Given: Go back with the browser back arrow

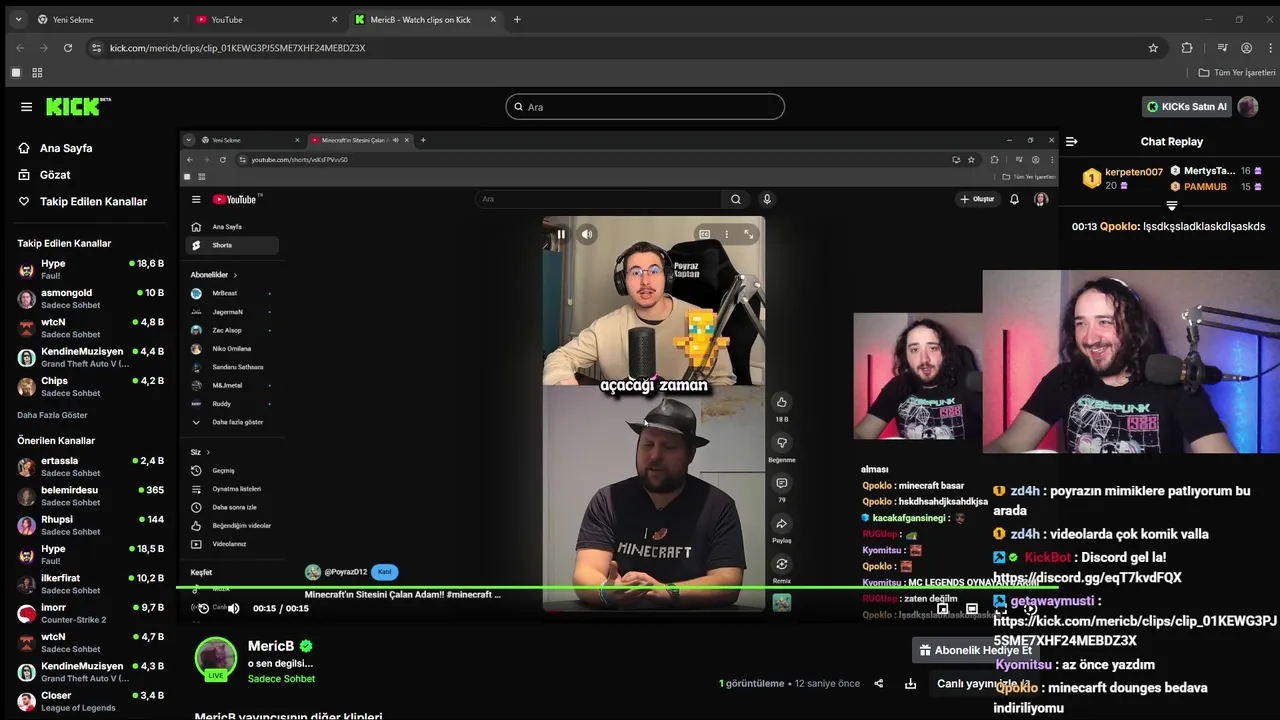Looking at the screenshot, I should coord(20,48).
